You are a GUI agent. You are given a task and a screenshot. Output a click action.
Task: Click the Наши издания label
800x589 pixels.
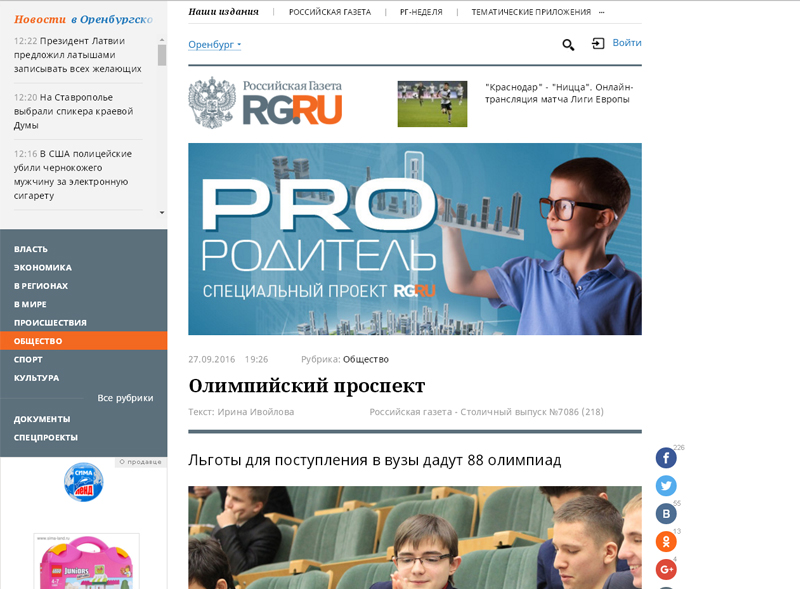(x=223, y=12)
